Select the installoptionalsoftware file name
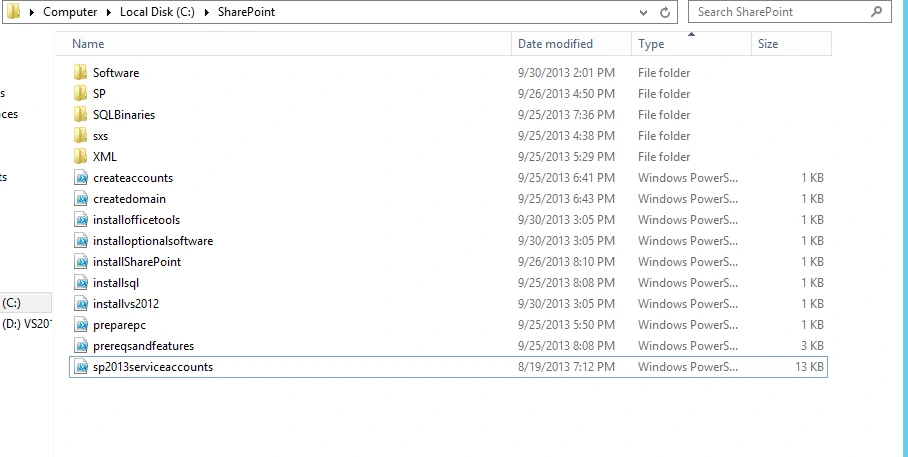 coord(153,241)
